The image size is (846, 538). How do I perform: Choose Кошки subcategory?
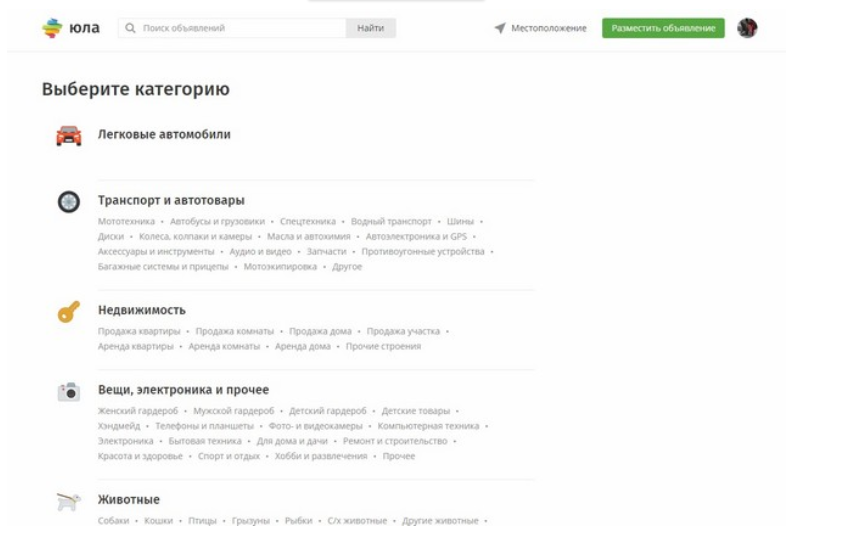[159, 521]
